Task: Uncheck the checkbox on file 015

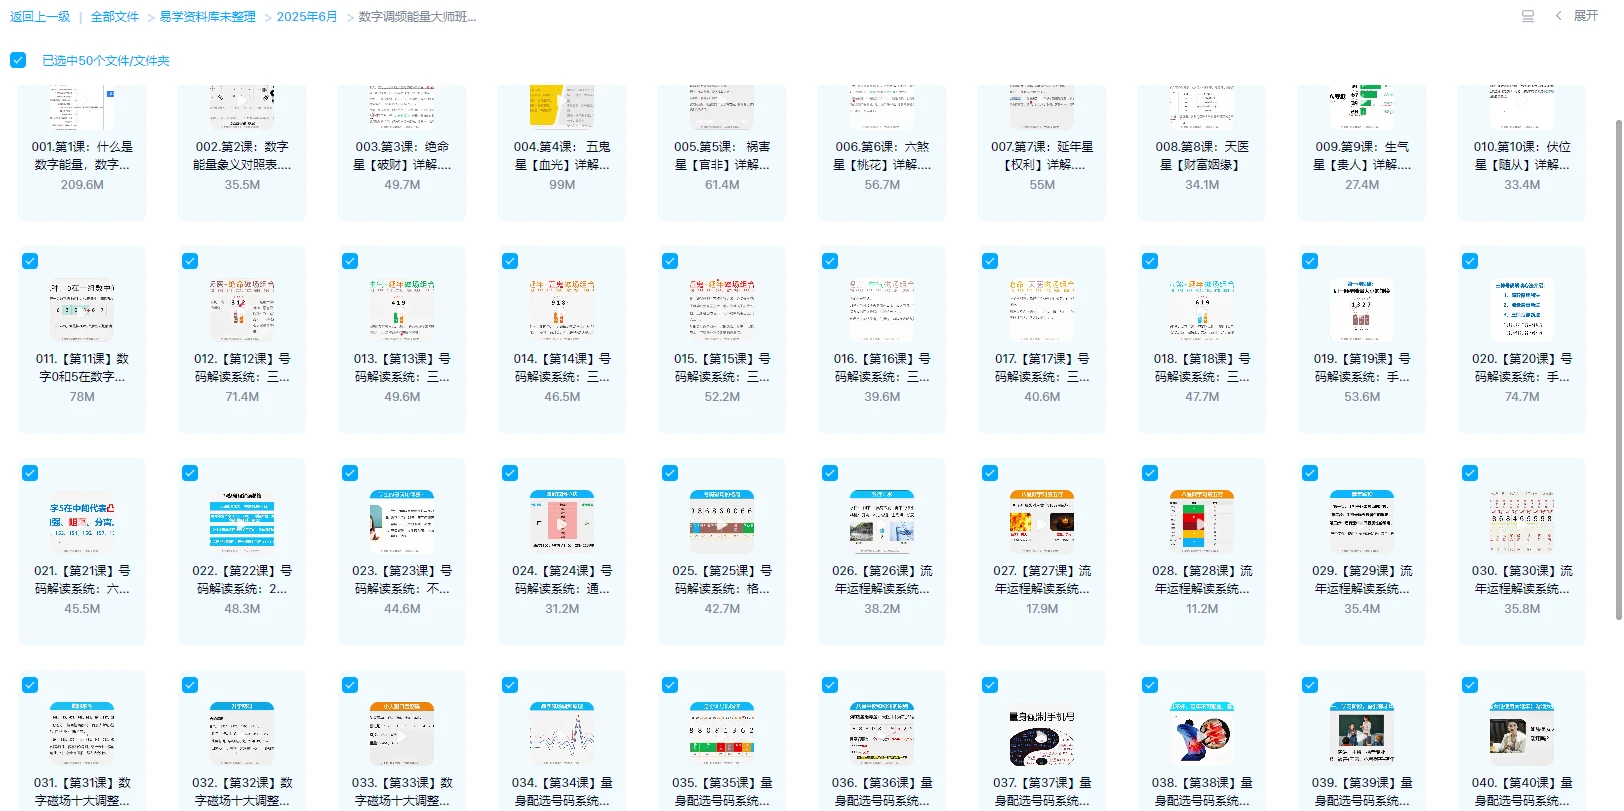Action: (670, 261)
